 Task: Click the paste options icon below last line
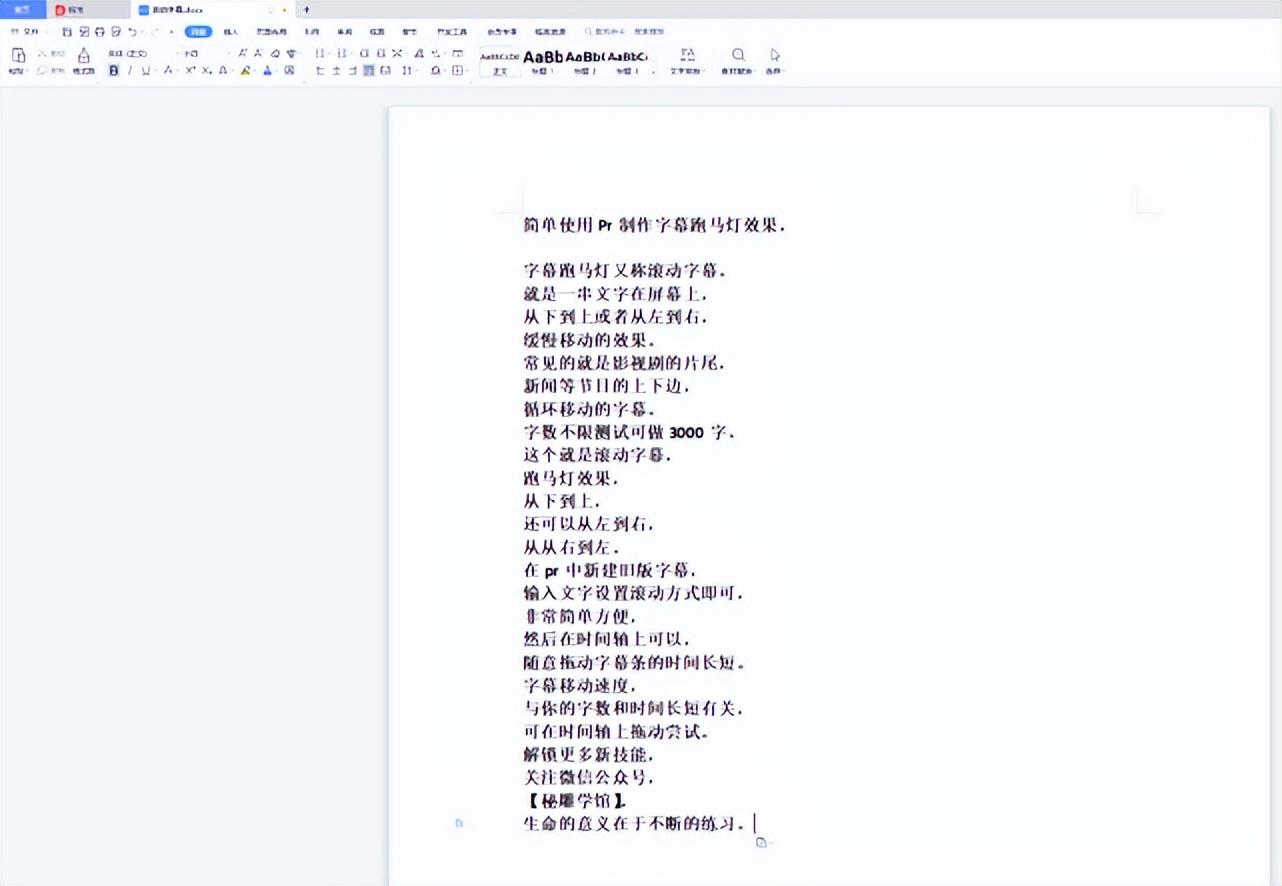pos(762,843)
